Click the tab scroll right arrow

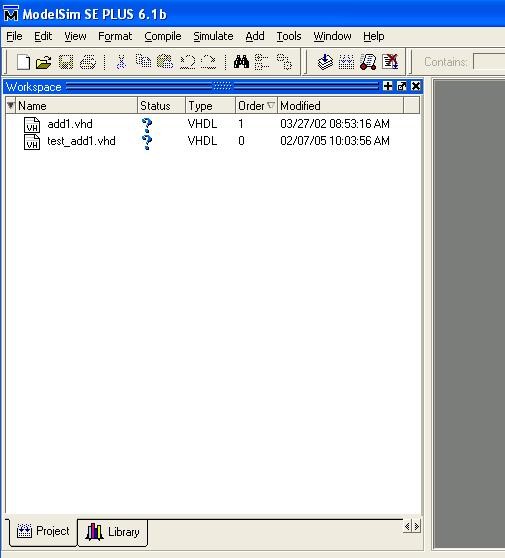[416, 526]
